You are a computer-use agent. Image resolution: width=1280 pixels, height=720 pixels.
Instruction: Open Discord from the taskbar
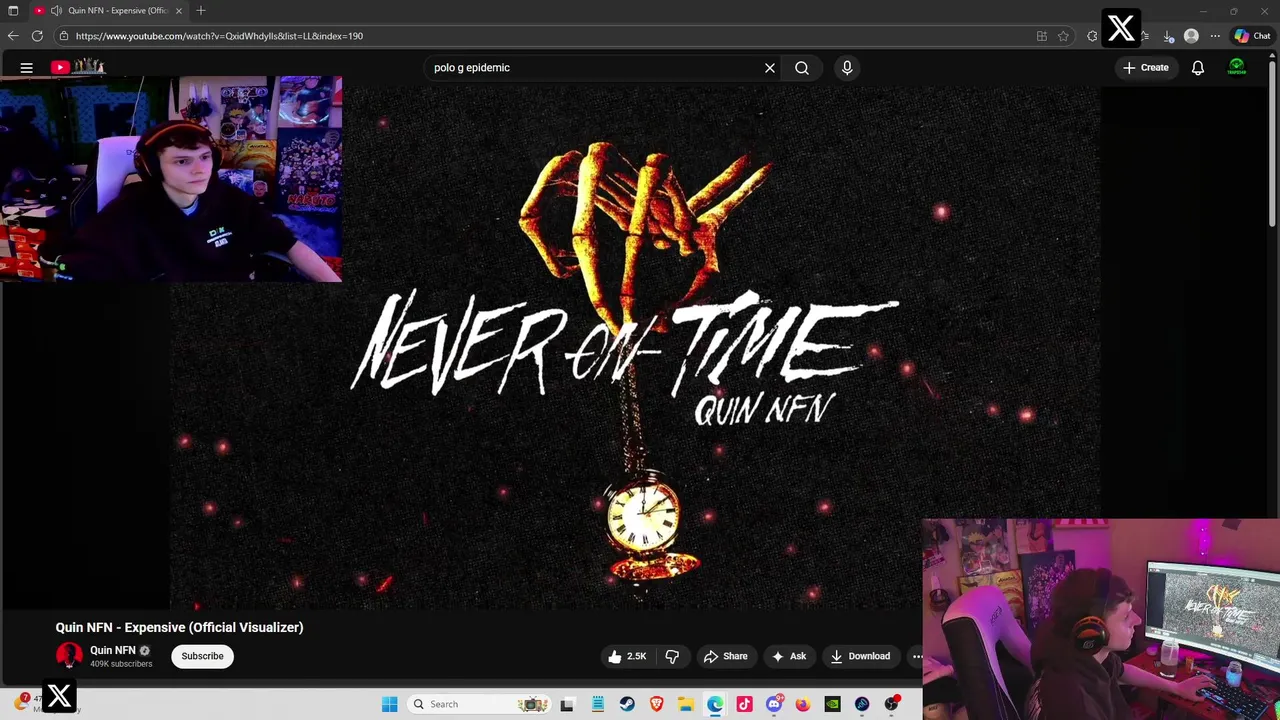(x=774, y=704)
